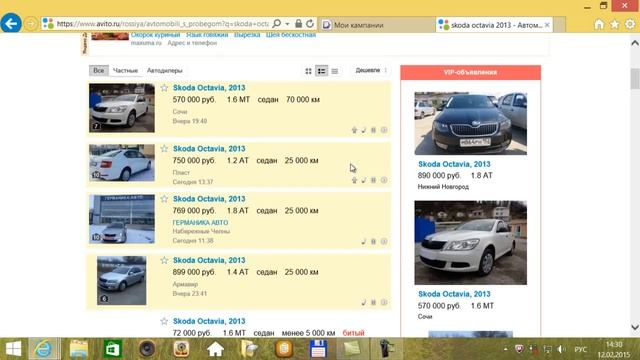Image resolution: width=640 pixels, height=360 pixels.
Task: Open Favorites star in browser toolbar
Action: [x=614, y=24]
